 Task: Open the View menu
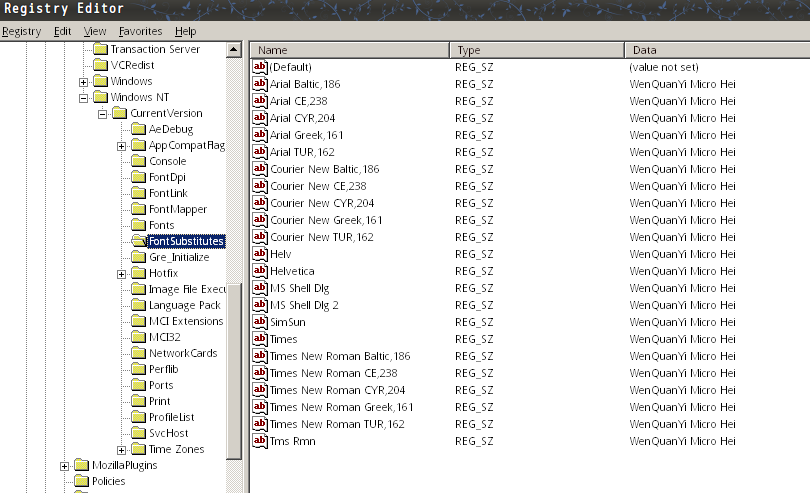pyautogui.click(x=95, y=32)
